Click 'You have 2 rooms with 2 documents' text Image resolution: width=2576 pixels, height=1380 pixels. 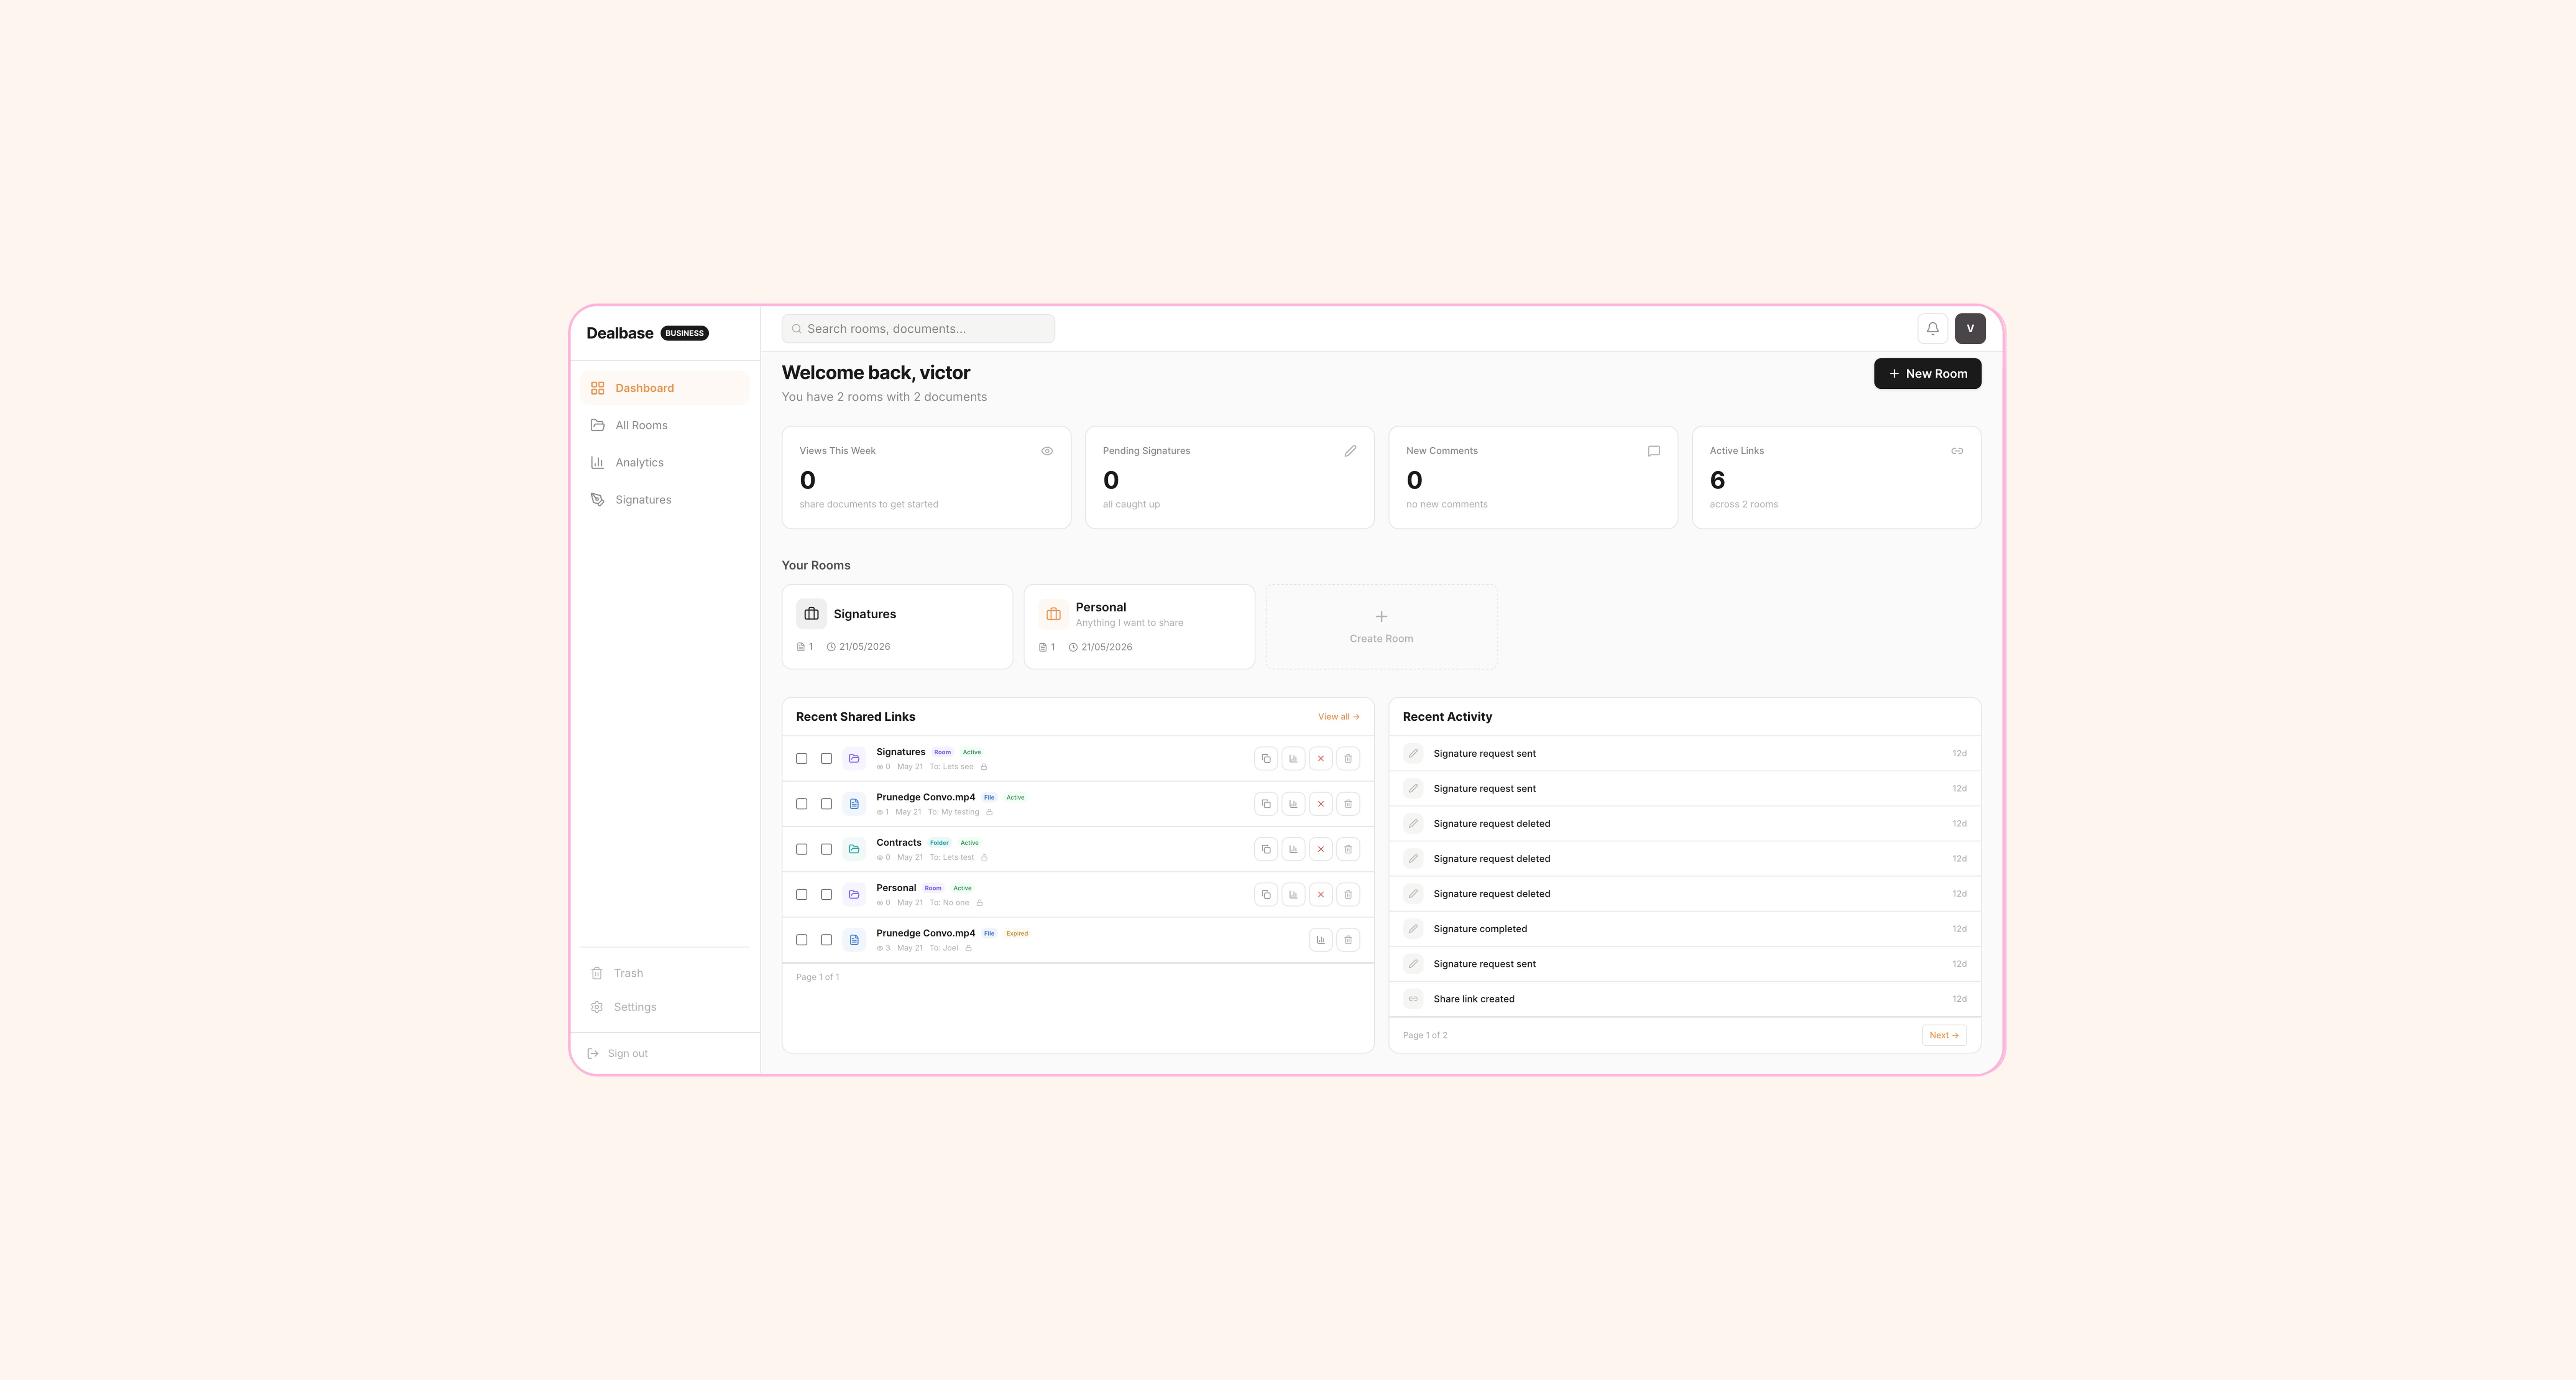[884, 397]
